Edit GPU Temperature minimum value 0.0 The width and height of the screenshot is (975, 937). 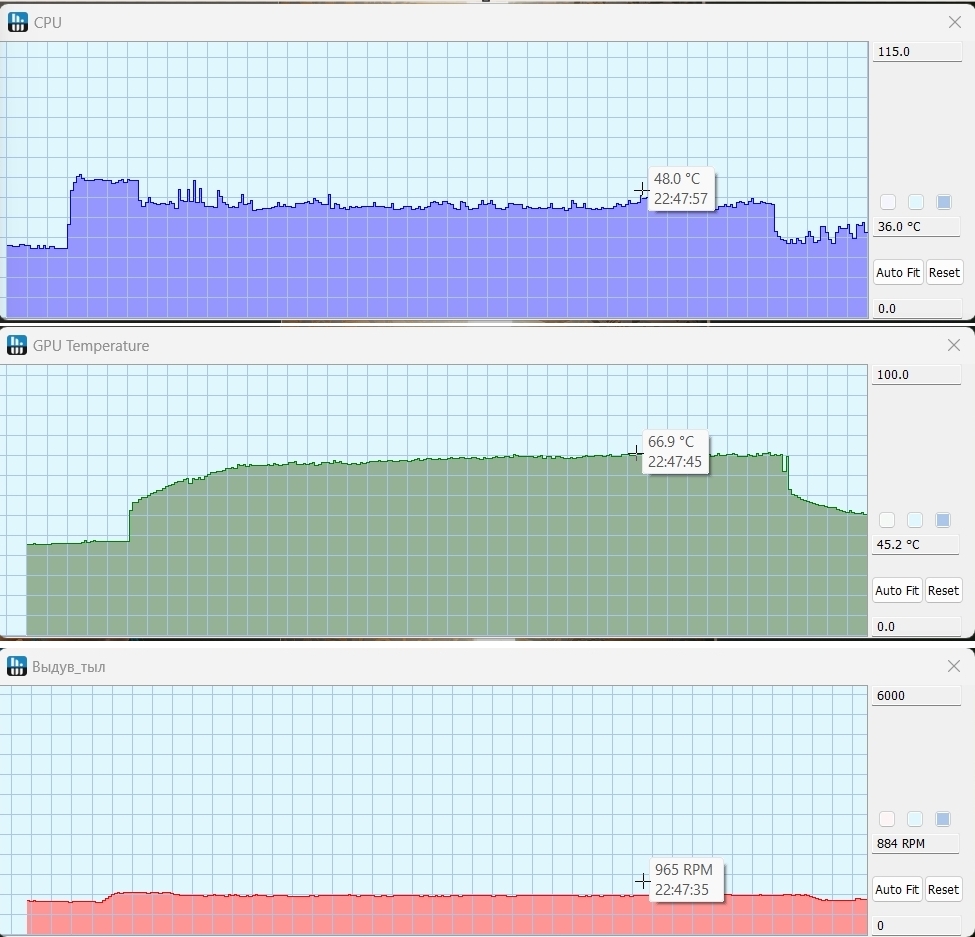coord(916,627)
